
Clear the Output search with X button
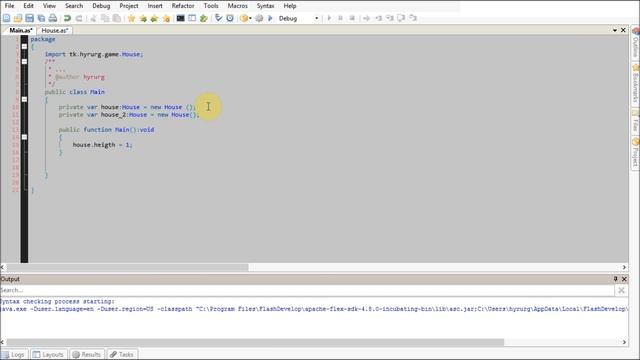point(621,290)
